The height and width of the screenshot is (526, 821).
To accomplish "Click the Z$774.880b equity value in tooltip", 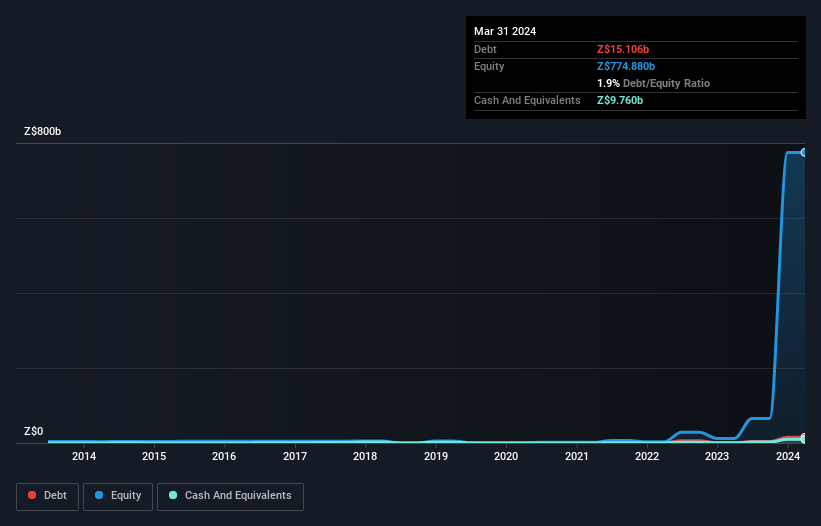I will point(626,66).
